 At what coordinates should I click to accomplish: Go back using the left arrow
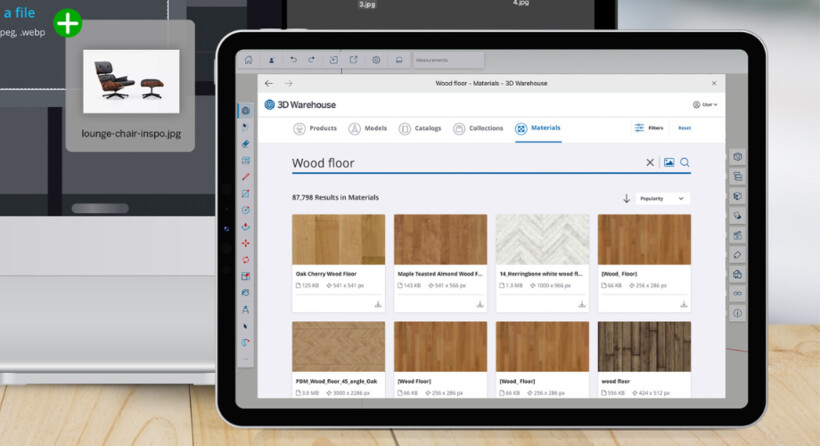[x=269, y=84]
